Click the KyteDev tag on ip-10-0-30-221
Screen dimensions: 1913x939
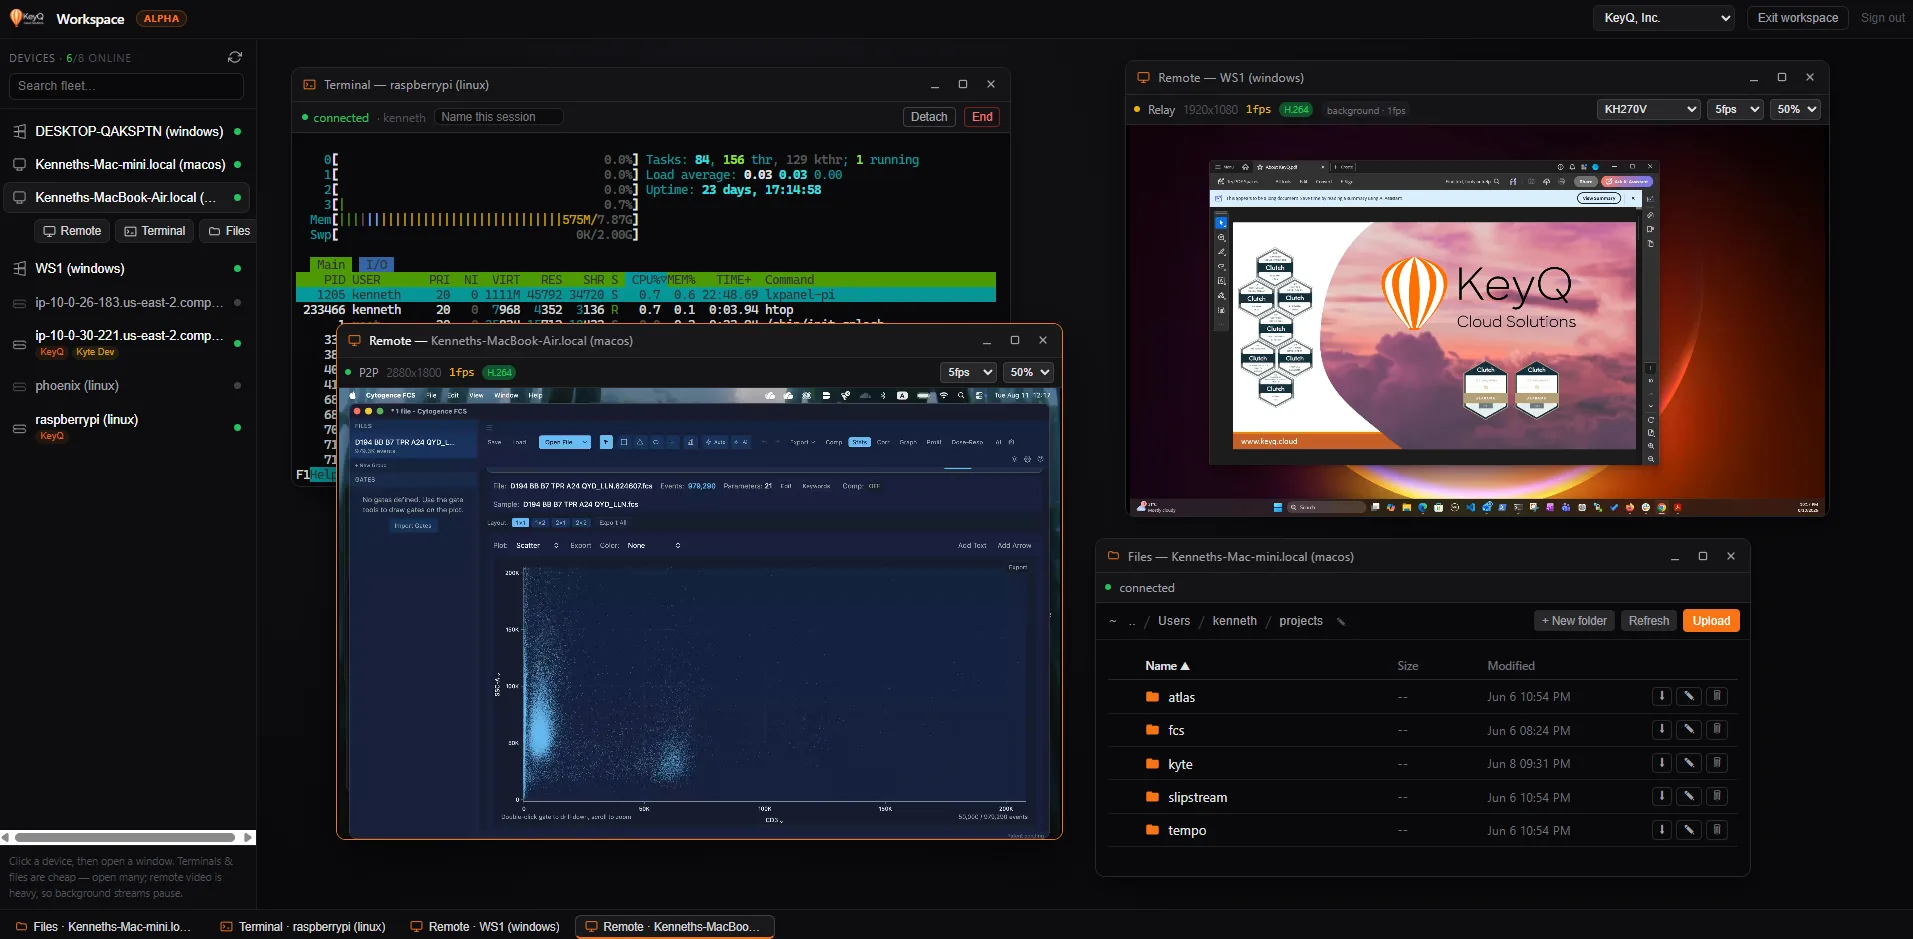pos(95,352)
